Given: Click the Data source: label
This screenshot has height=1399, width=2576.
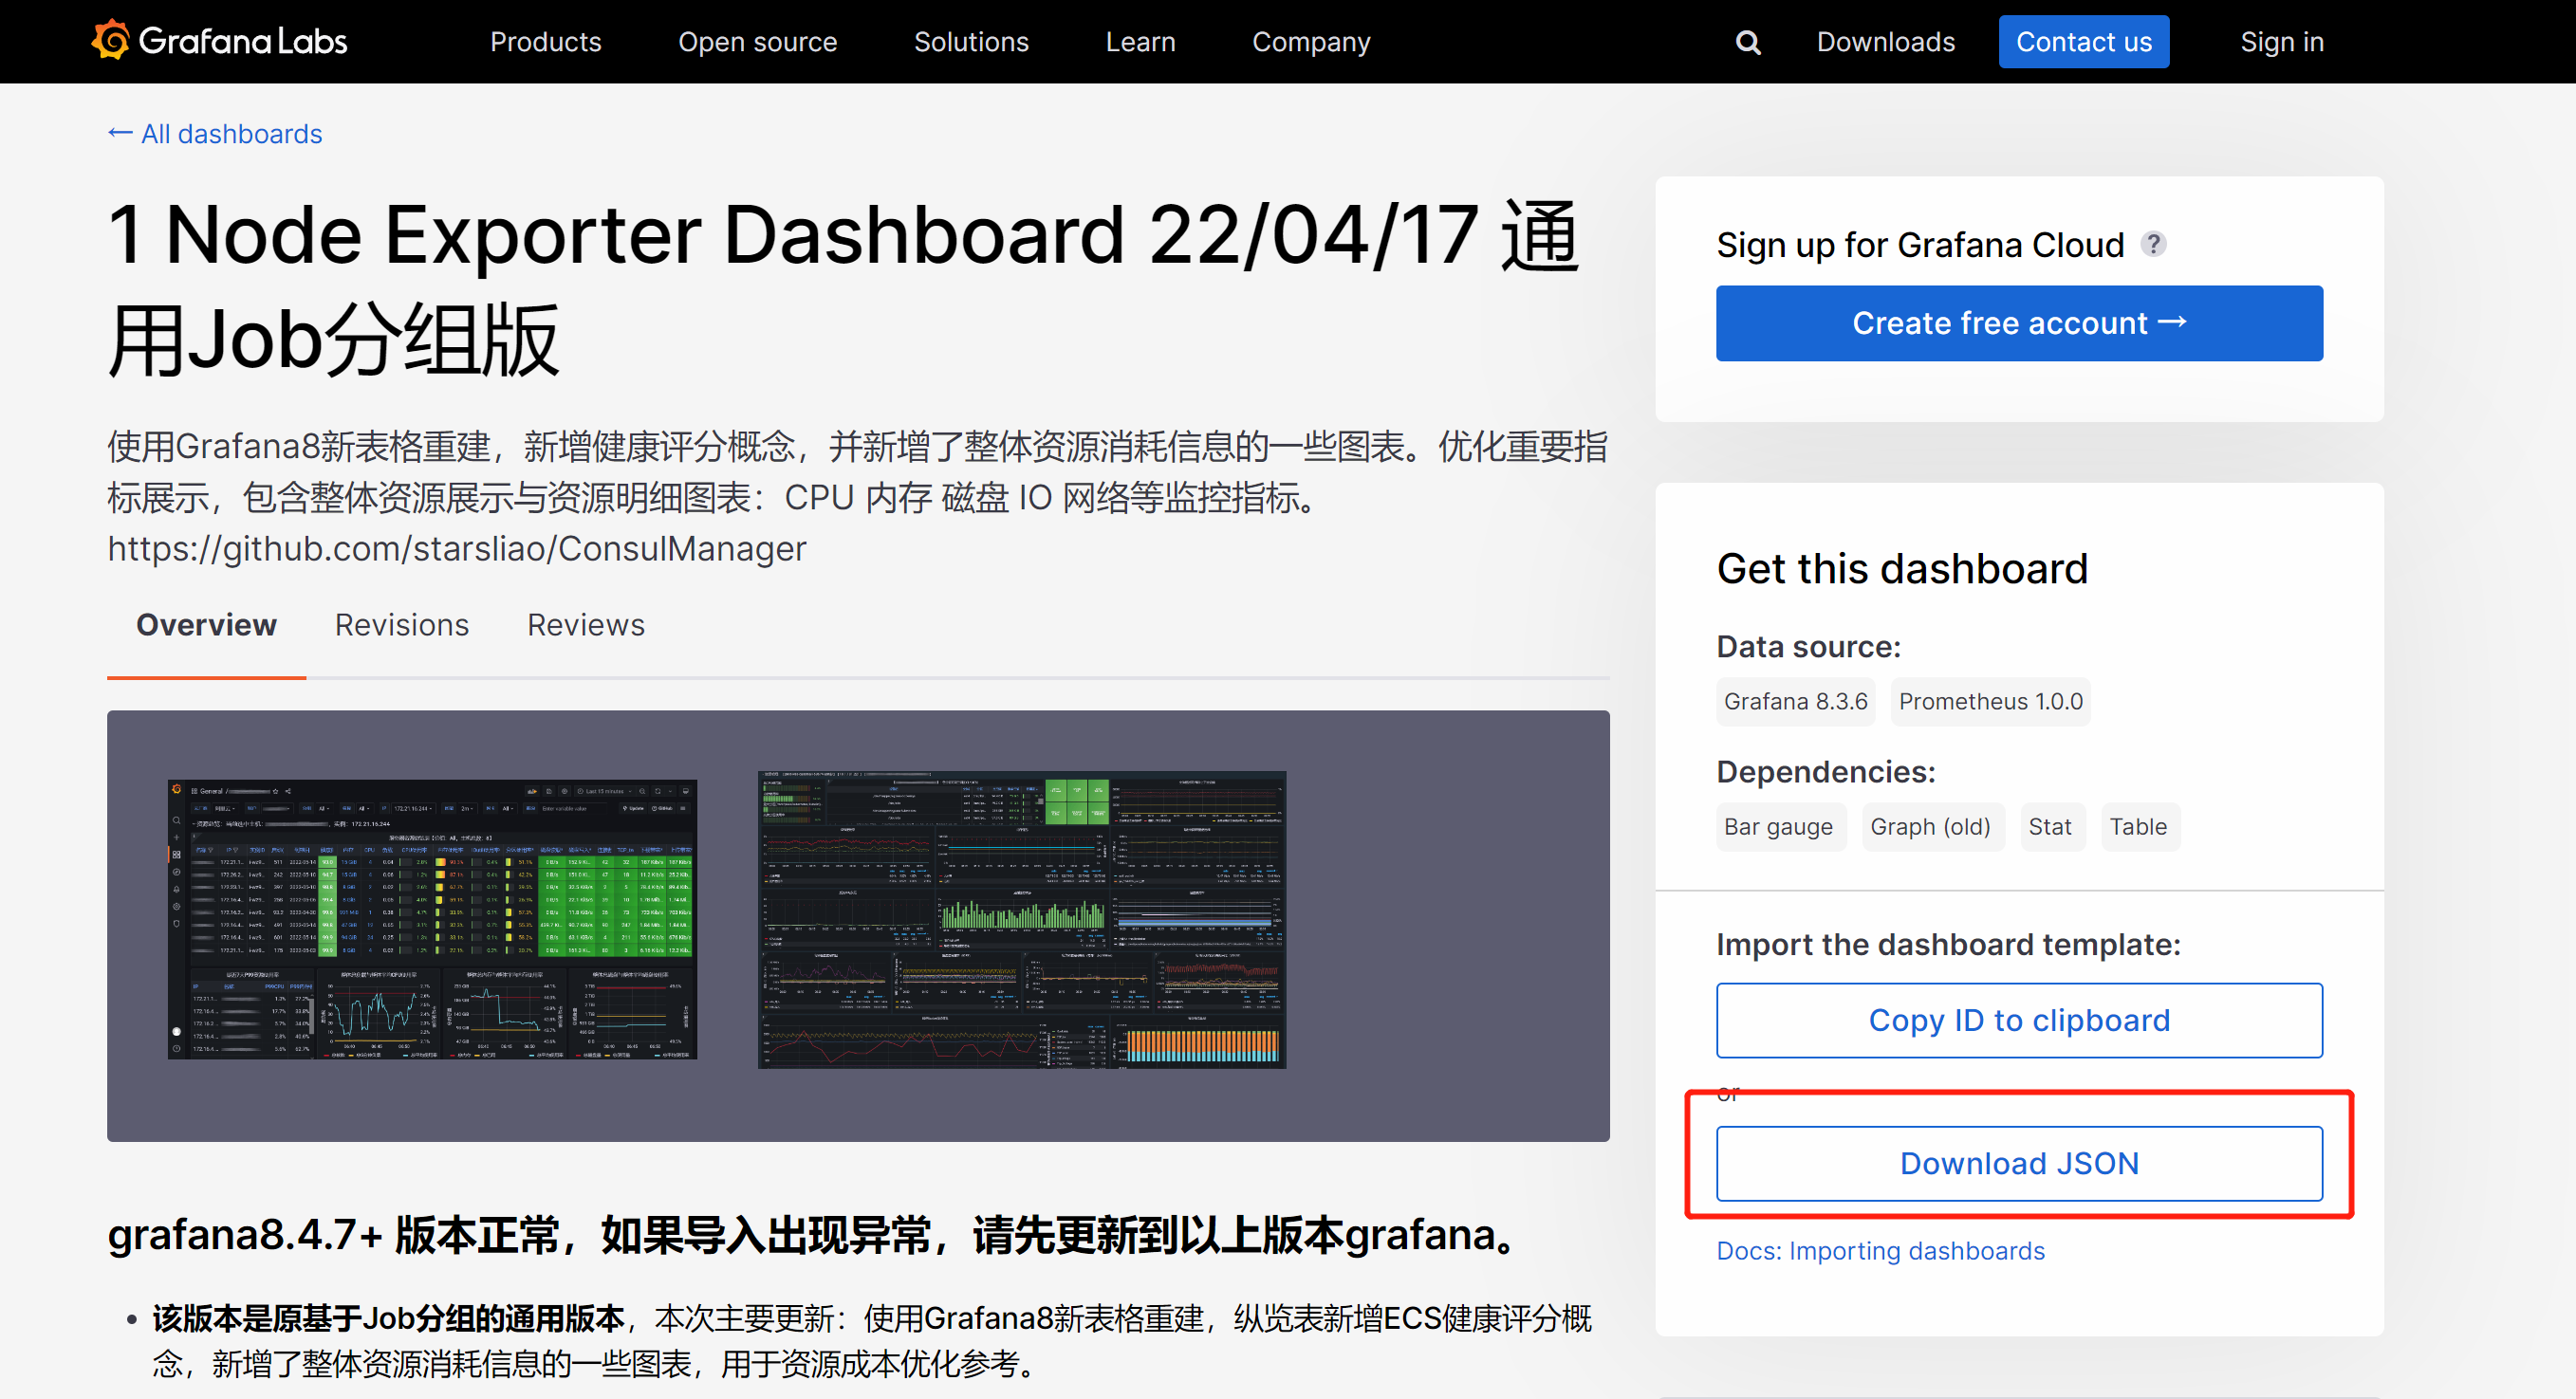Looking at the screenshot, I should 1808,646.
